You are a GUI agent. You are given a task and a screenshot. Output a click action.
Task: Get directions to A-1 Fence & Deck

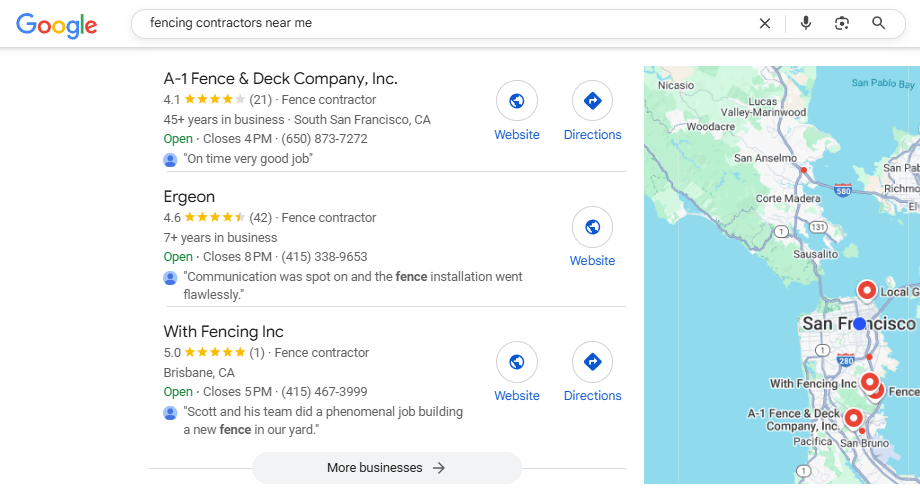(592, 101)
